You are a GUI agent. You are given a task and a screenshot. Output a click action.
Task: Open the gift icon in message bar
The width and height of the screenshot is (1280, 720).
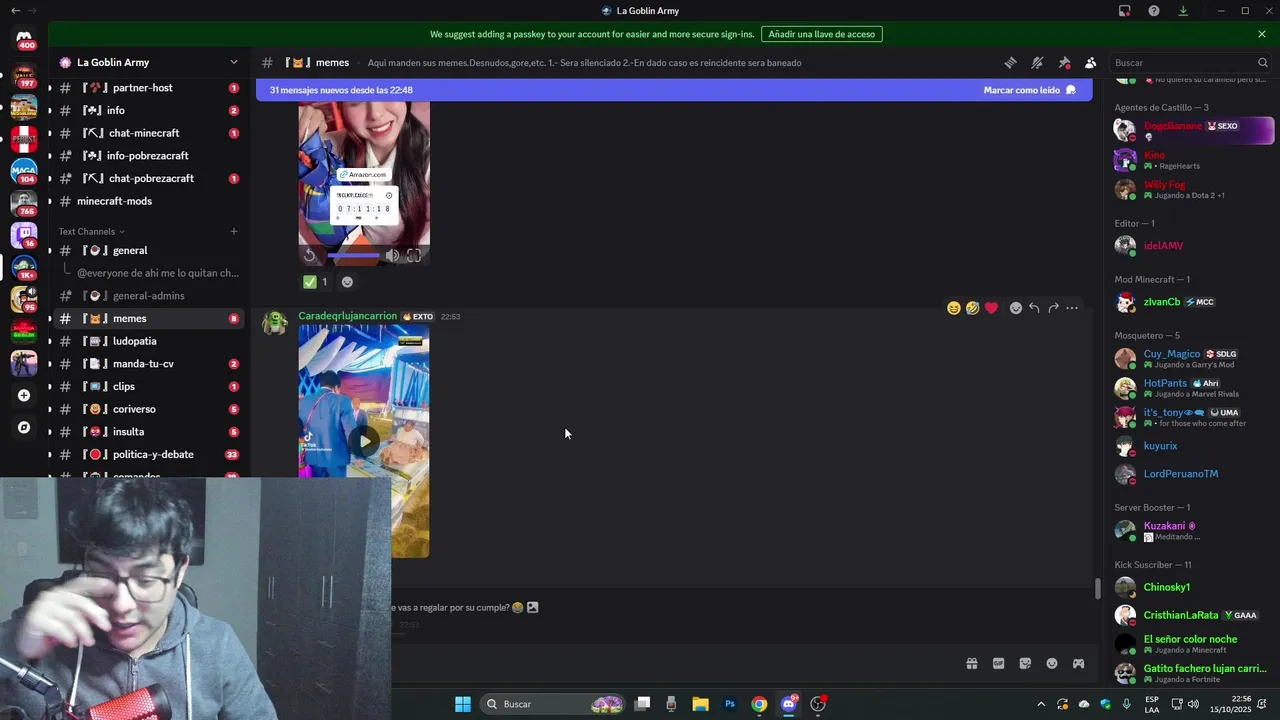971,663
